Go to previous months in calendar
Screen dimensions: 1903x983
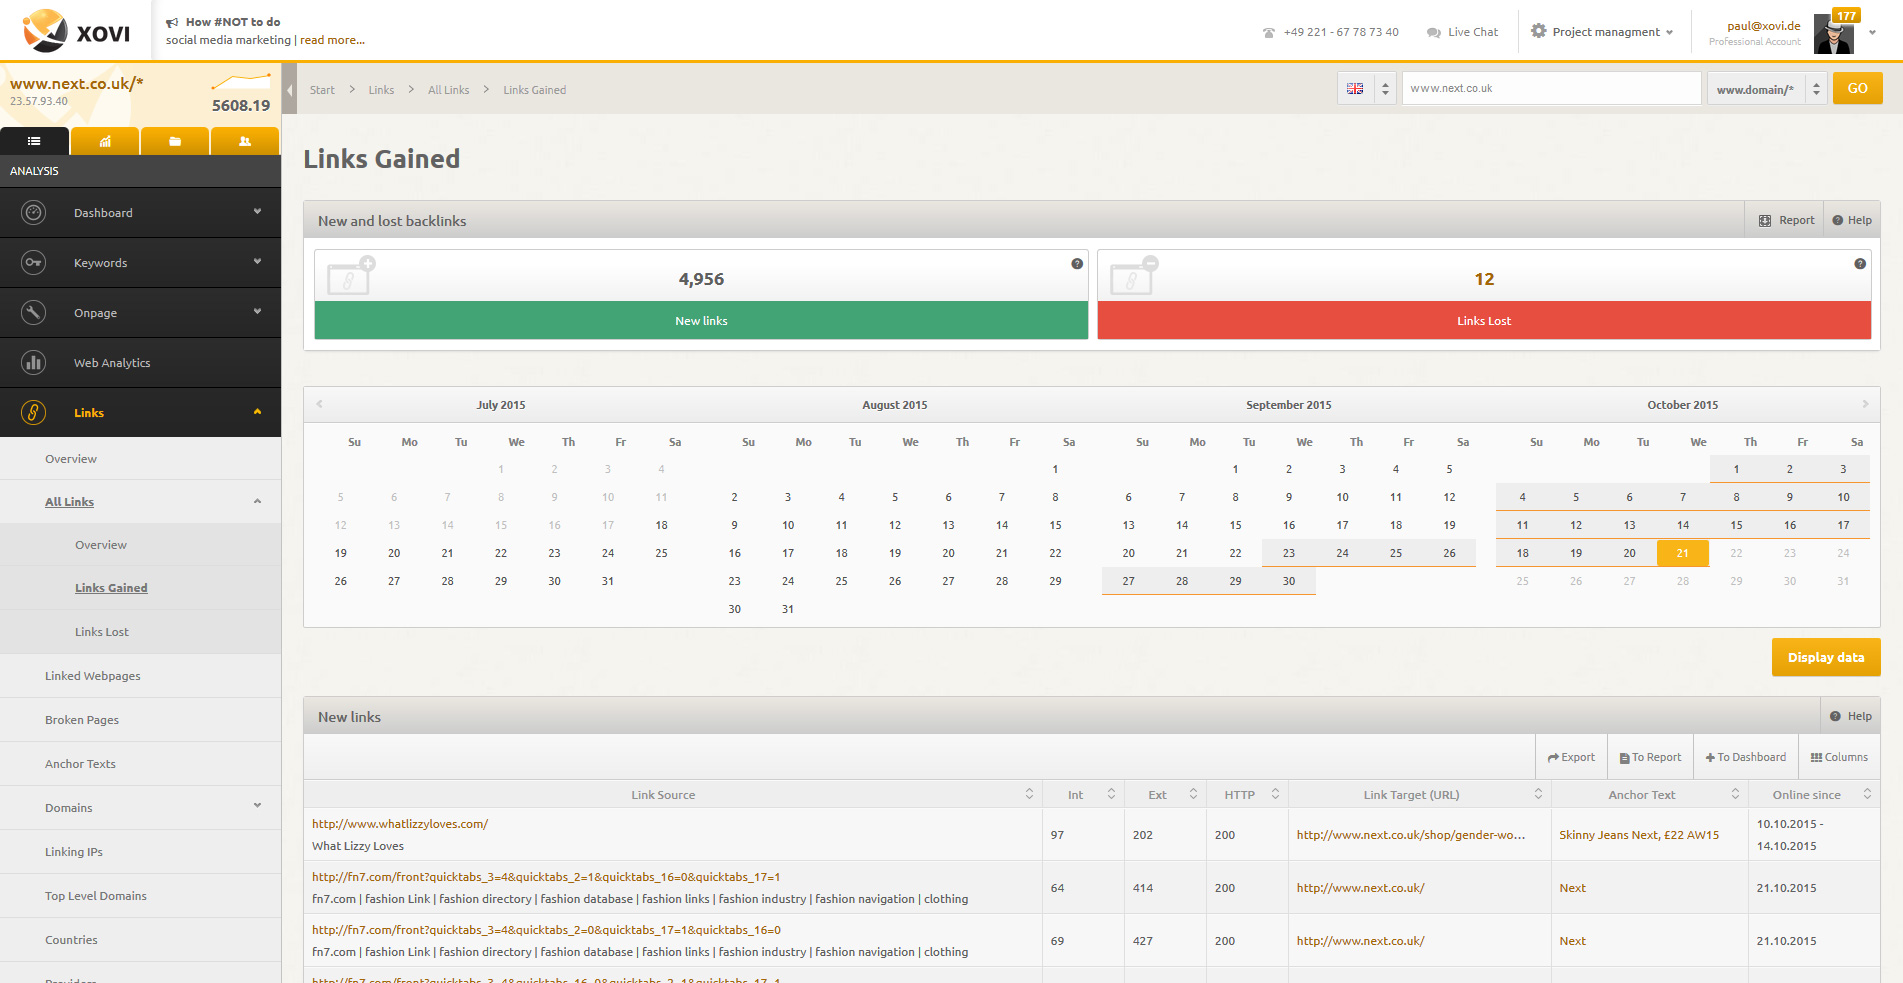pyautogui.click(x=319, y=404)
